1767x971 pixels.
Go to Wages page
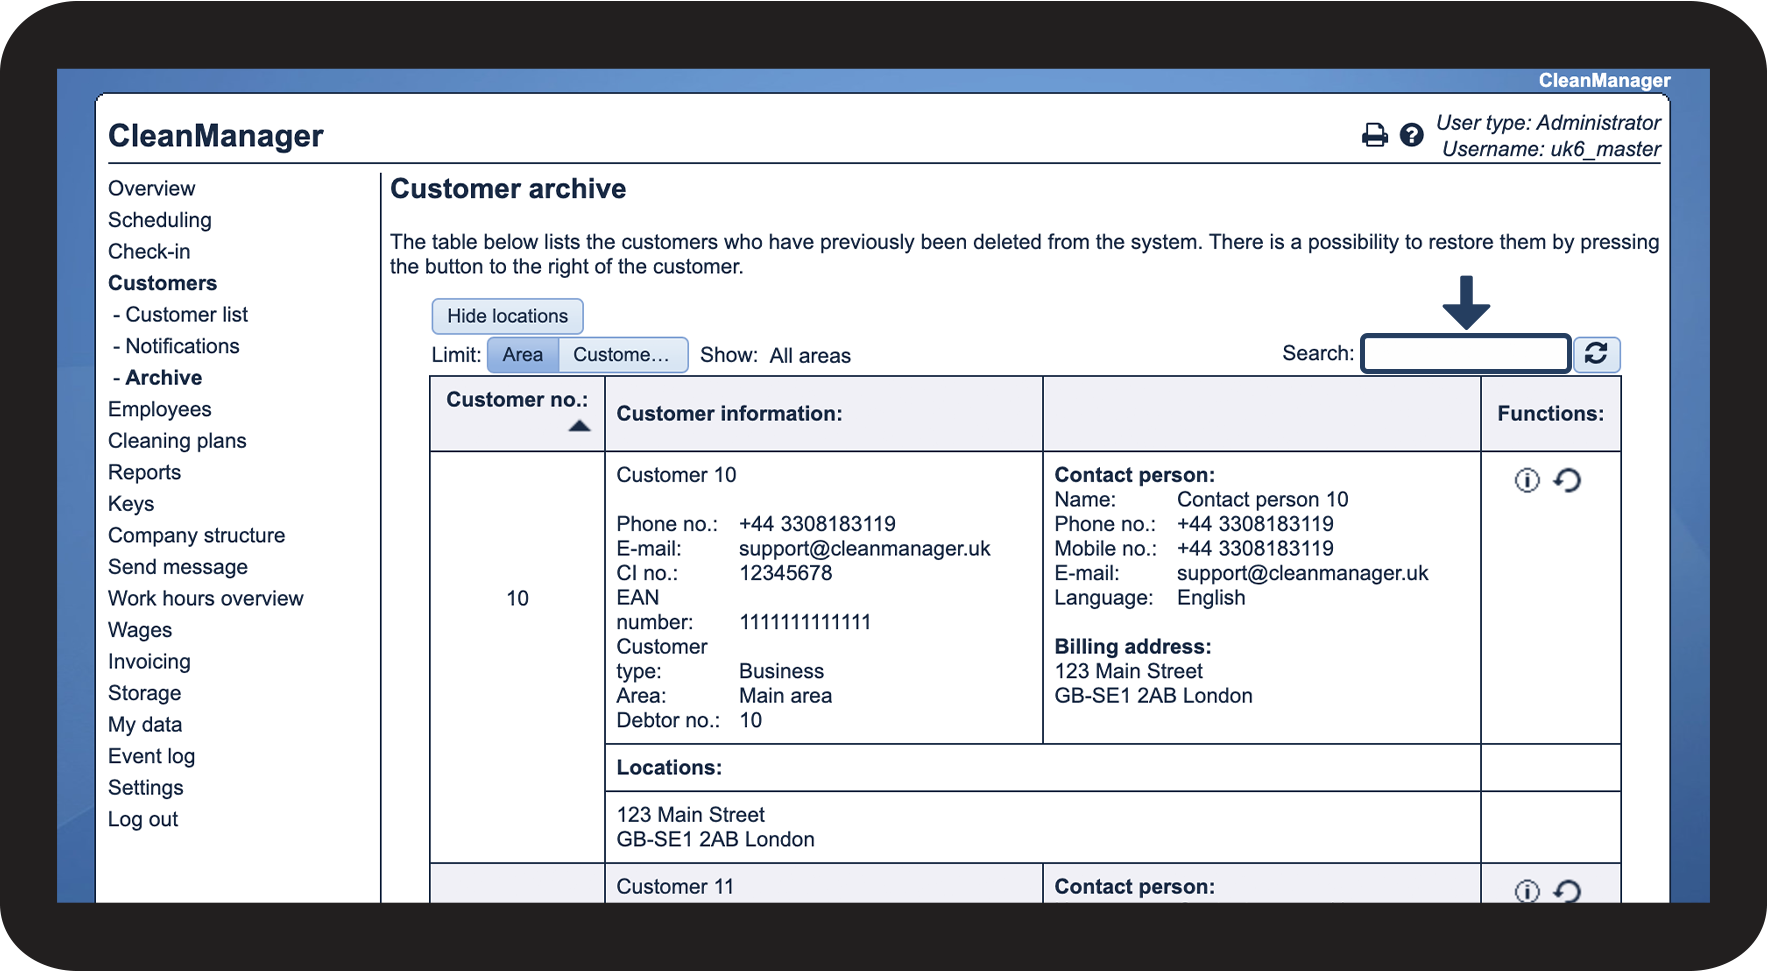pyautogui.click(x=140, y=630)
